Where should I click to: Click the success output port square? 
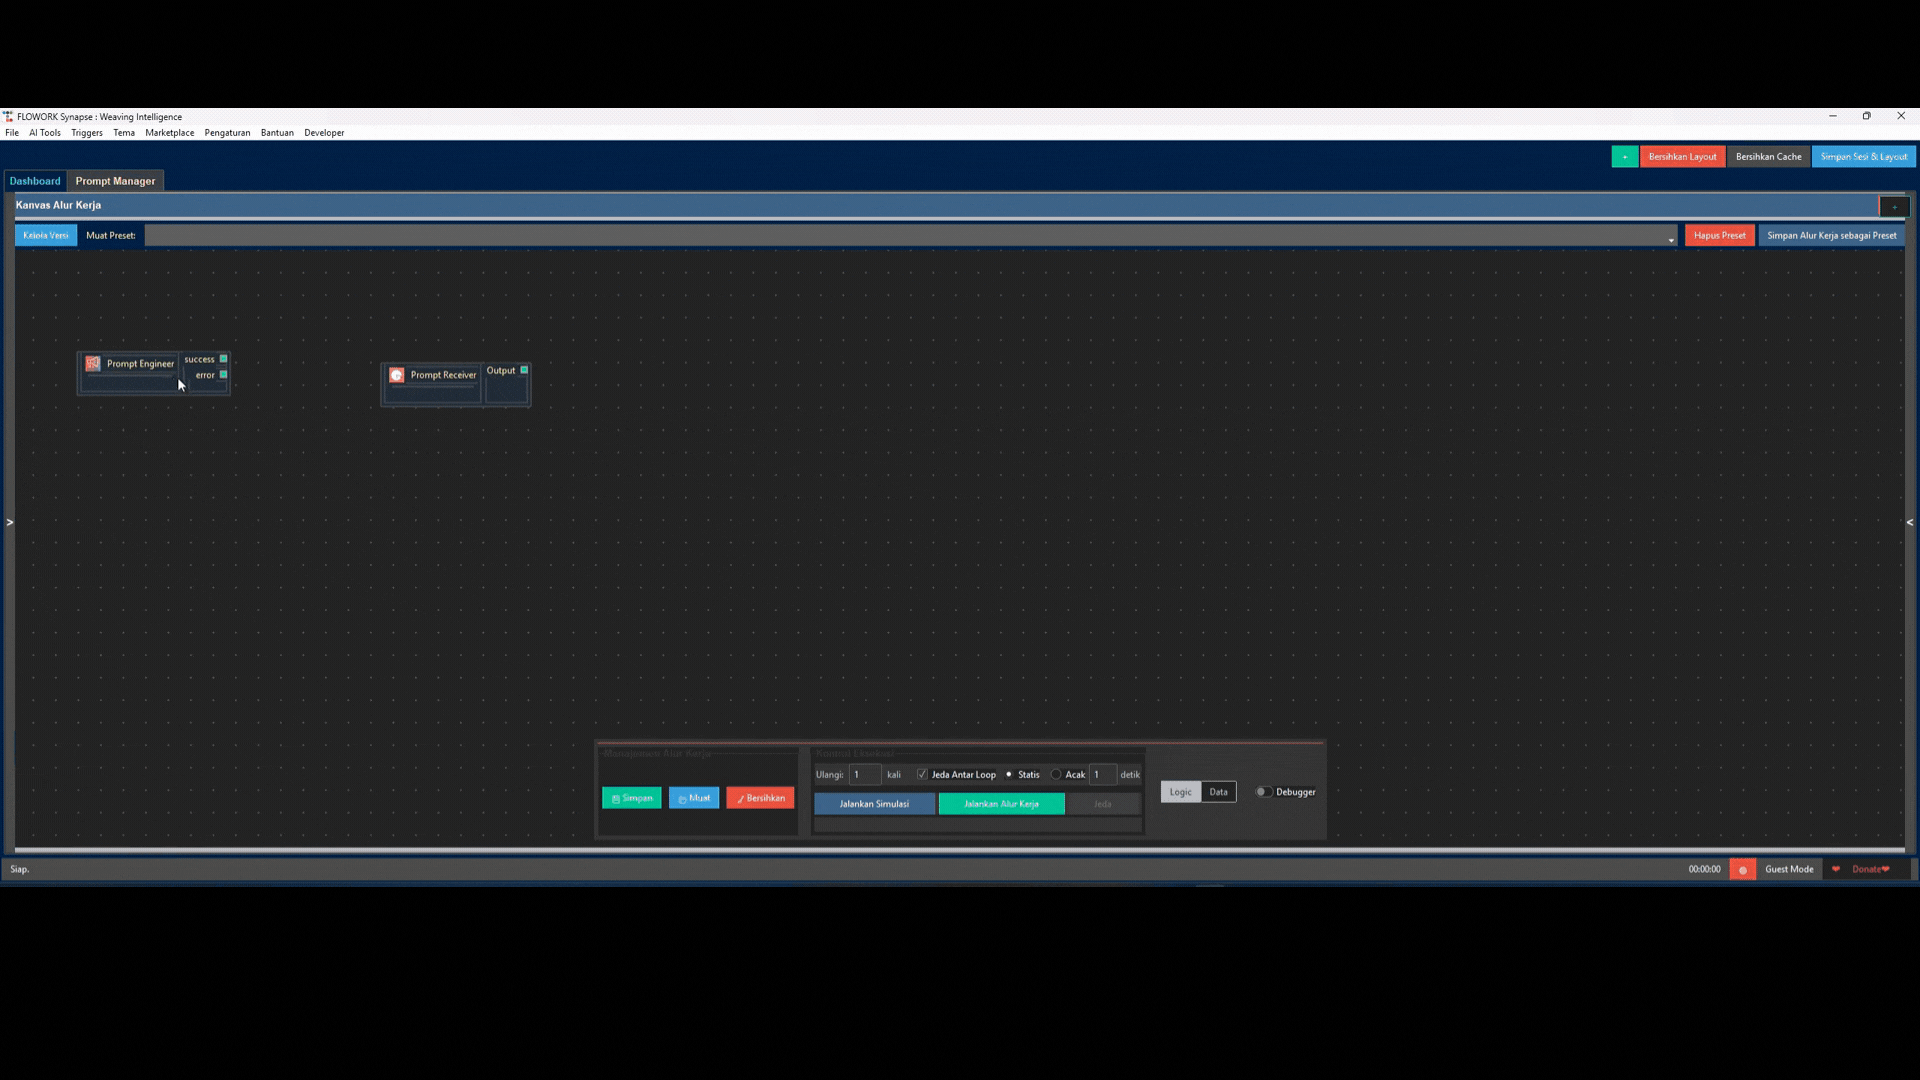[223, 359]
